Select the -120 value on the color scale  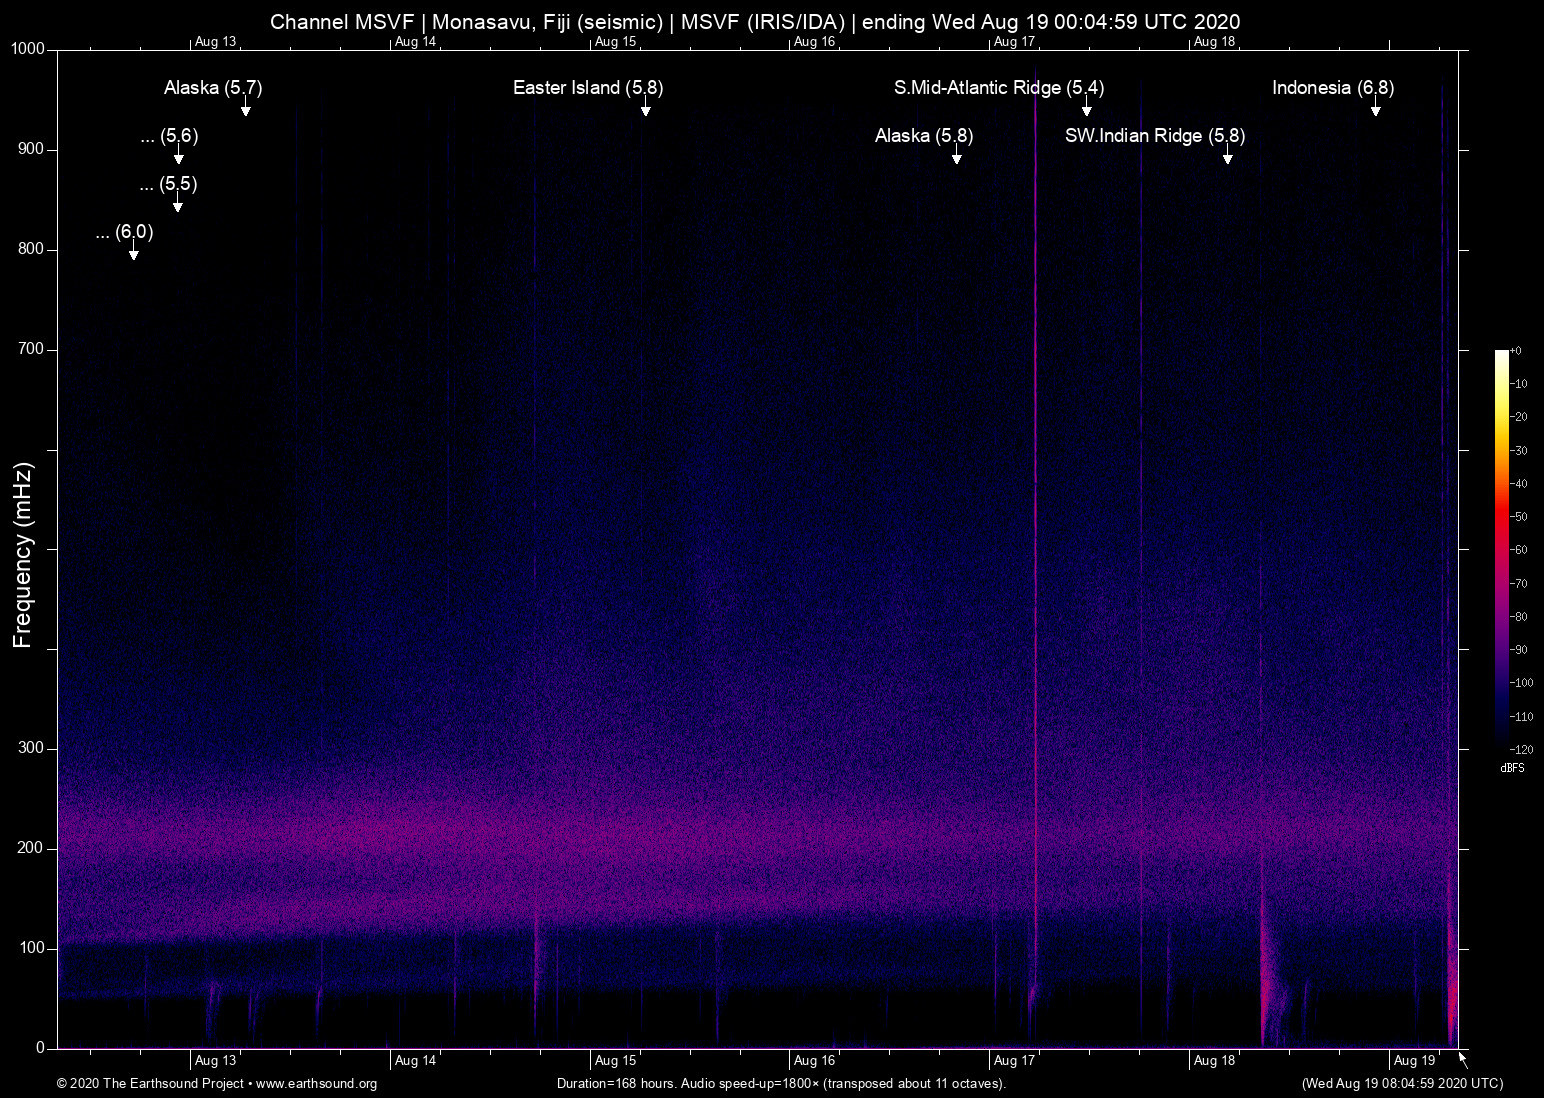(1521, 749)
